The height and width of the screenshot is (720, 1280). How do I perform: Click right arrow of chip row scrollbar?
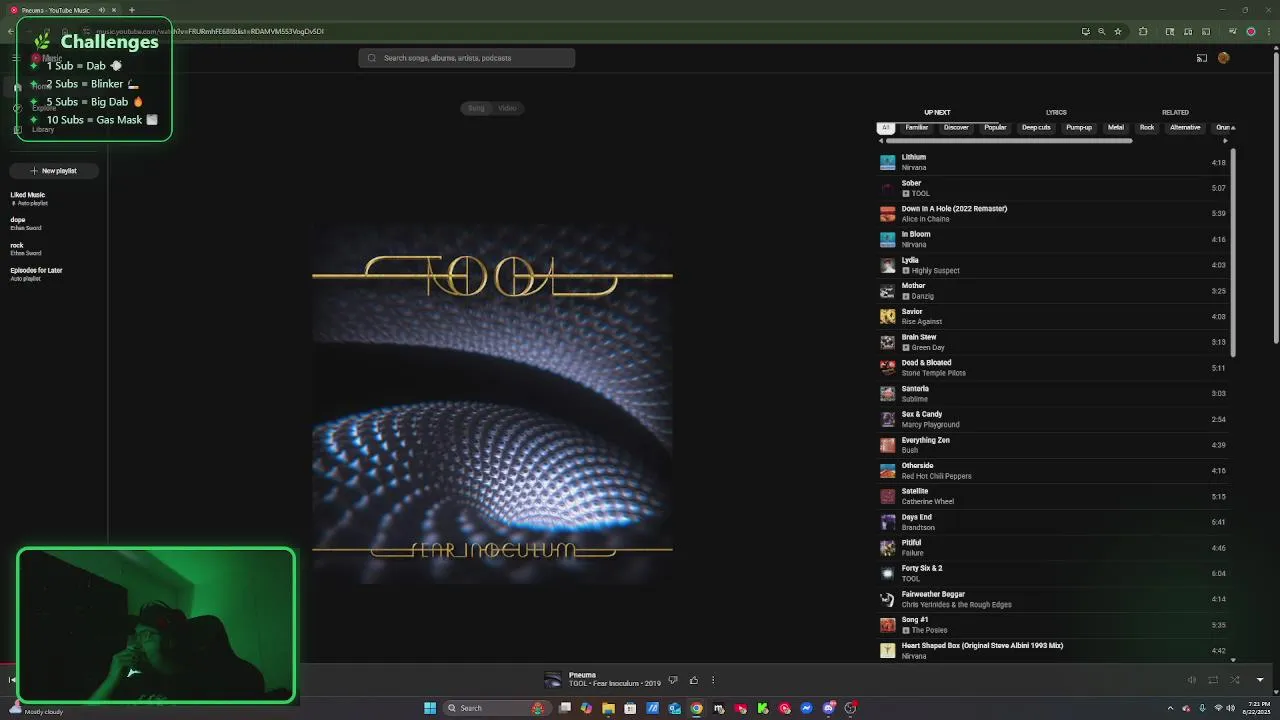click(x=1226, y=141)
